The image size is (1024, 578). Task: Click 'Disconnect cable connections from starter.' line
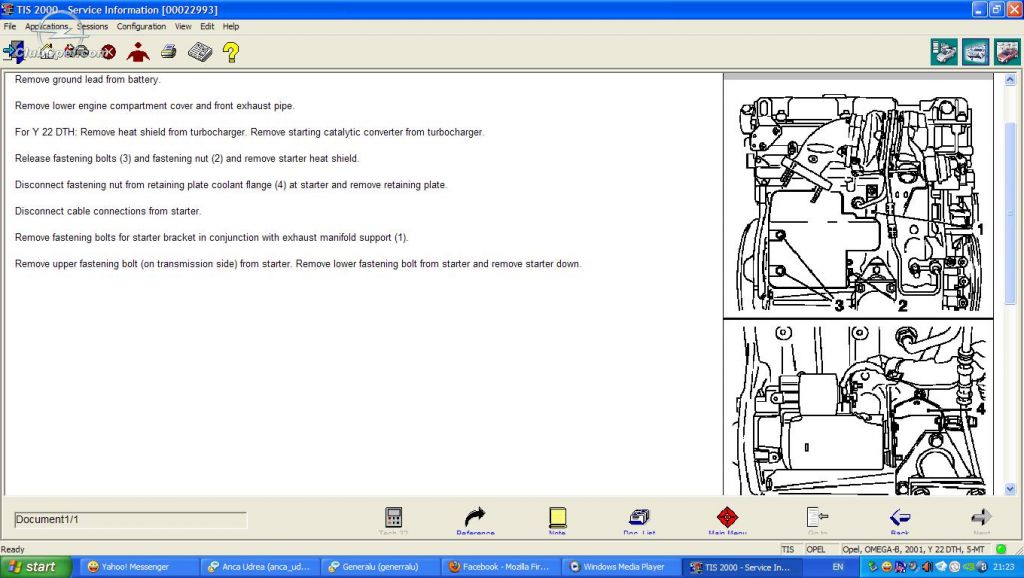click(x=108, y=211)
